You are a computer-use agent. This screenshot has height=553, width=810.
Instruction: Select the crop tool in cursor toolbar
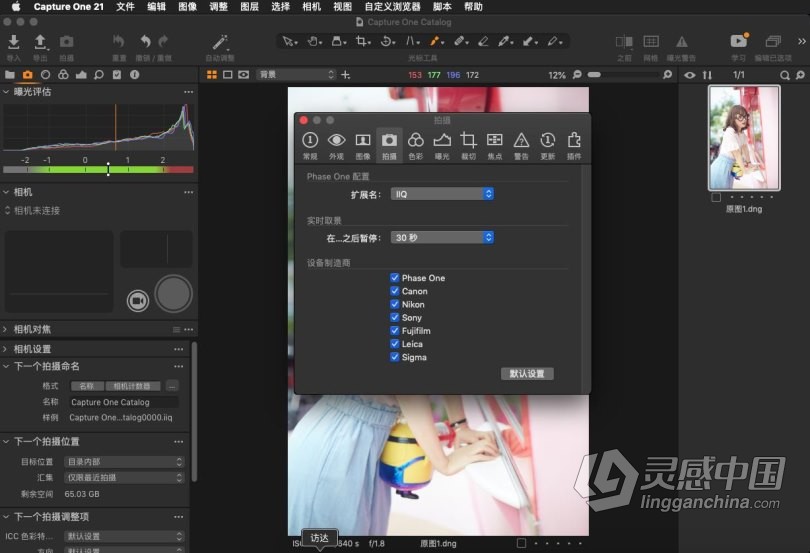pyautogui.click(x=363, y=41)
